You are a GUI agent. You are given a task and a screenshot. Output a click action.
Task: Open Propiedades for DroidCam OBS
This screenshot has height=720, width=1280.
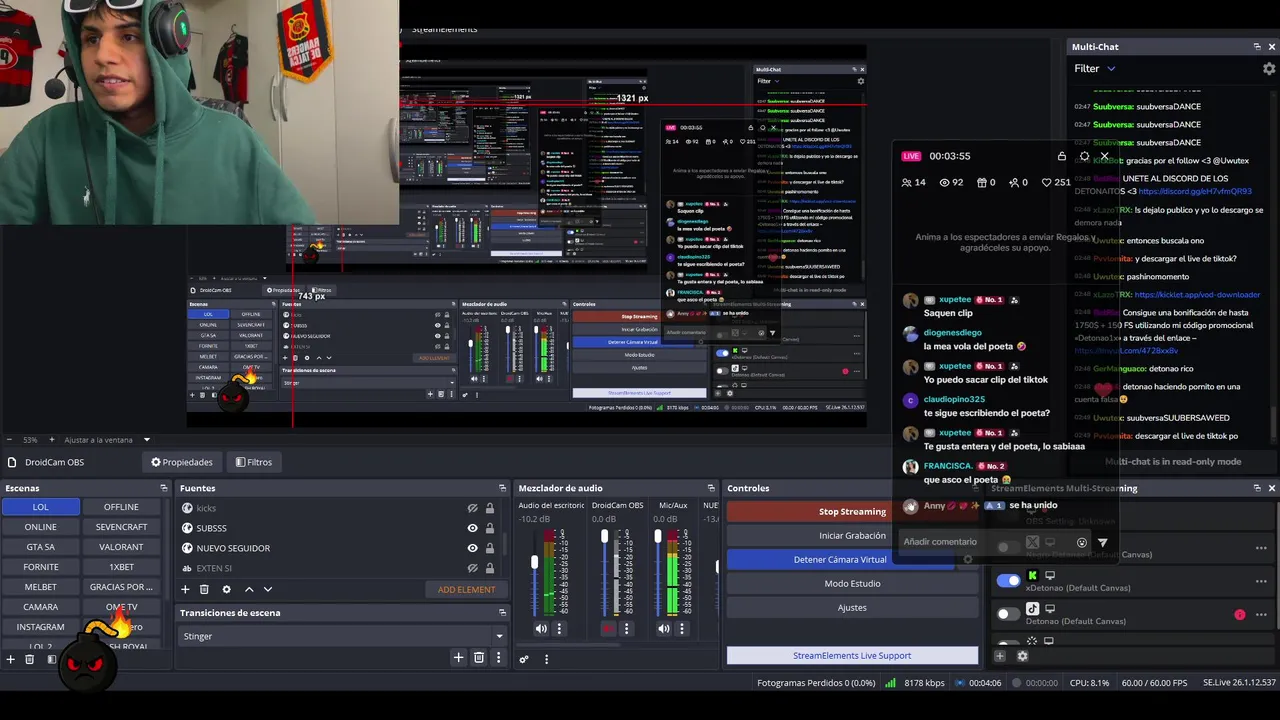click(x=182, y=462)
